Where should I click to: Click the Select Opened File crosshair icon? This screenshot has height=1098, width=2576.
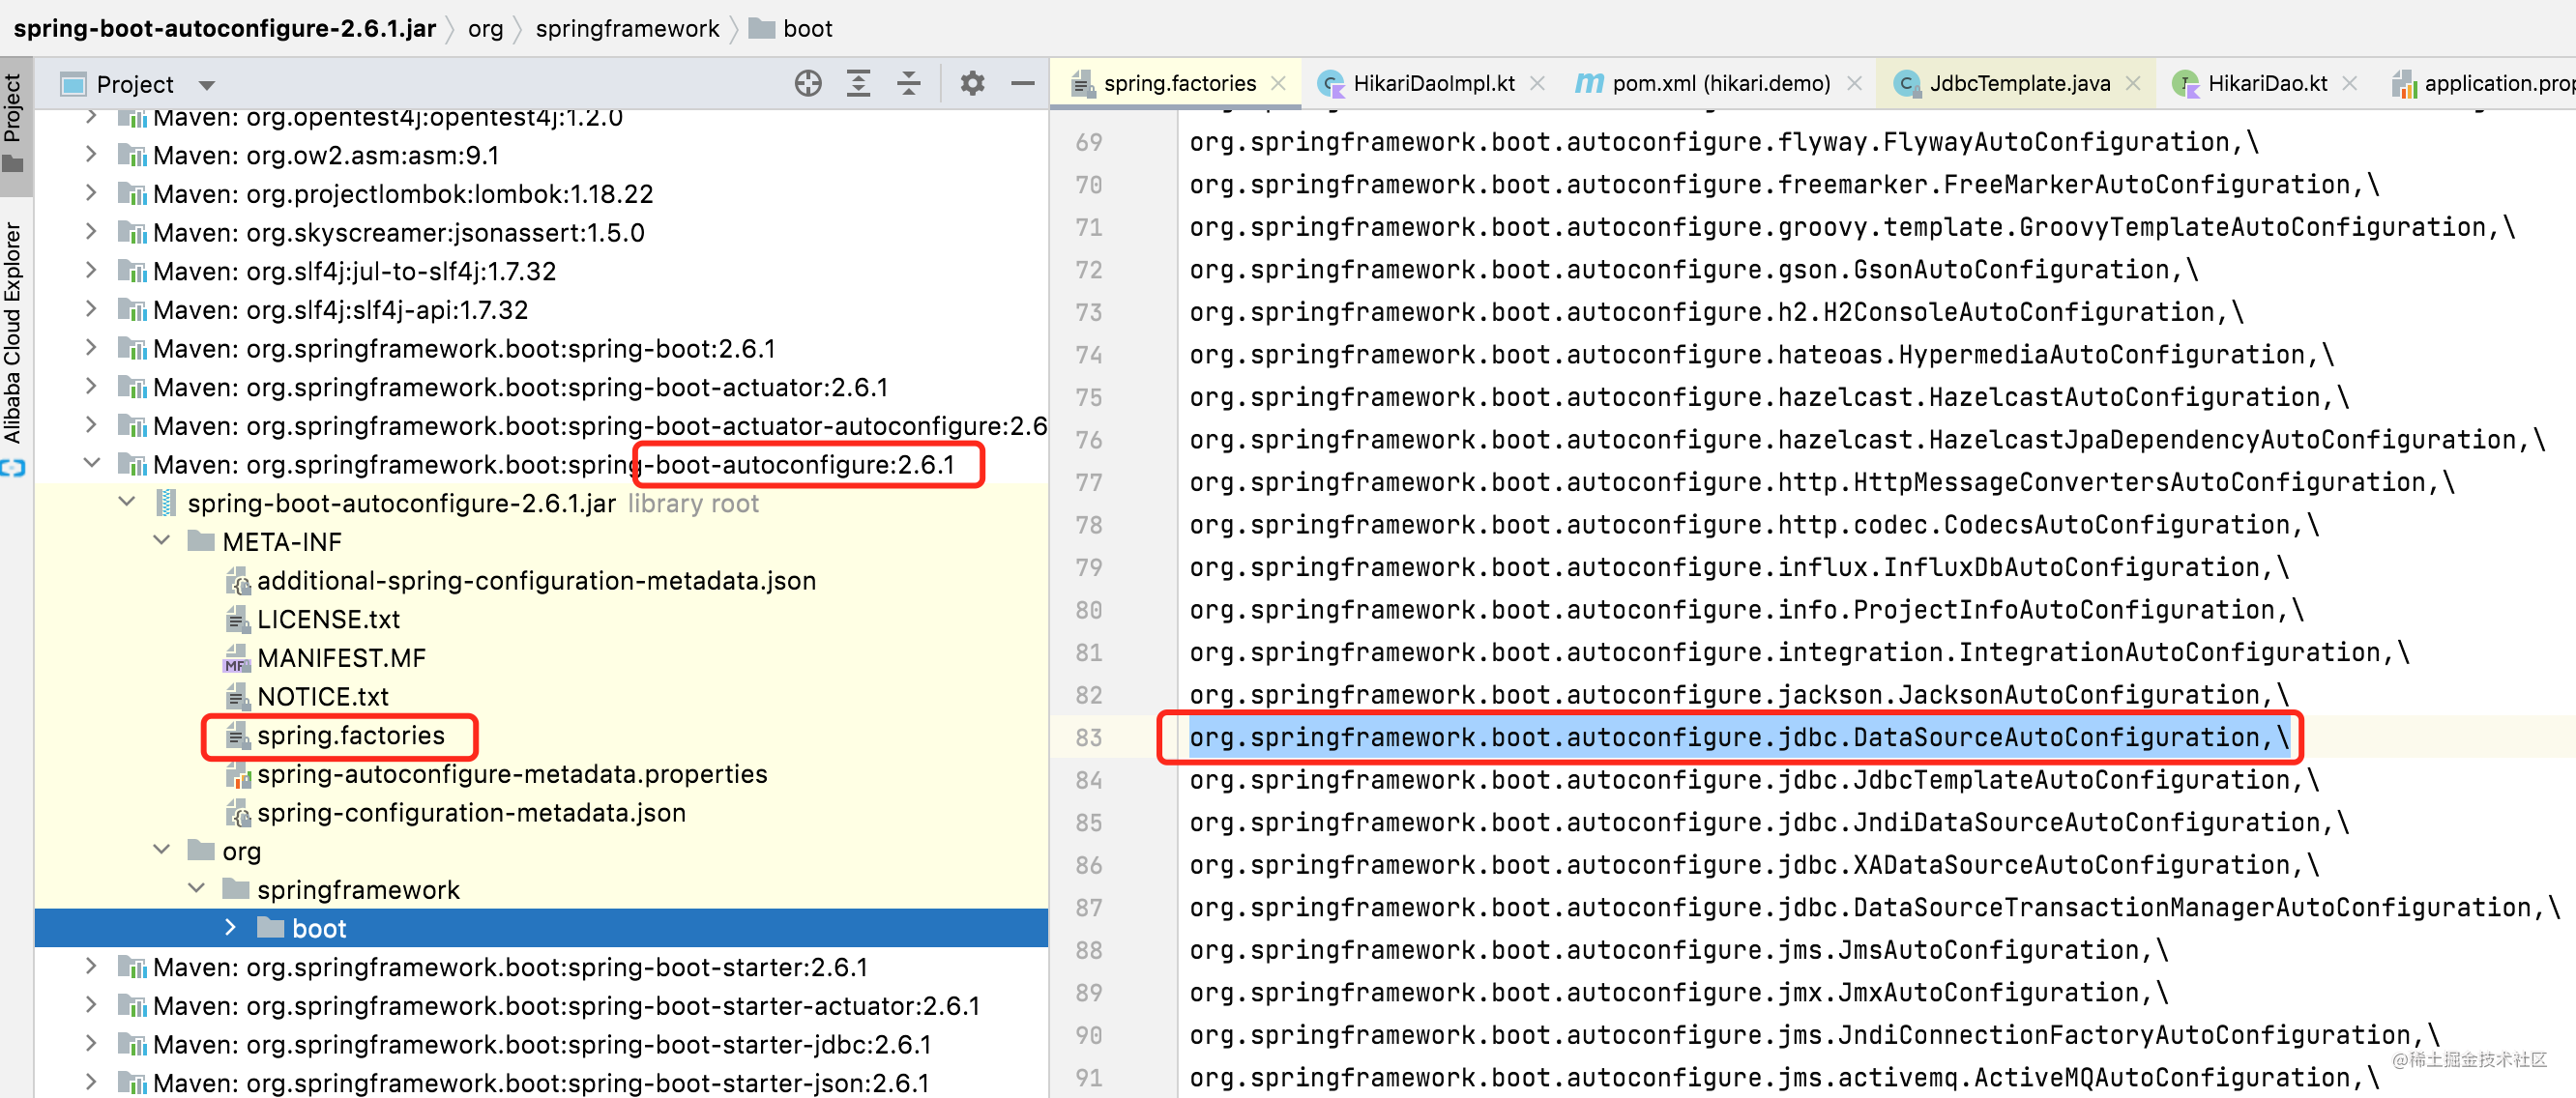click(x=808, y=83)
